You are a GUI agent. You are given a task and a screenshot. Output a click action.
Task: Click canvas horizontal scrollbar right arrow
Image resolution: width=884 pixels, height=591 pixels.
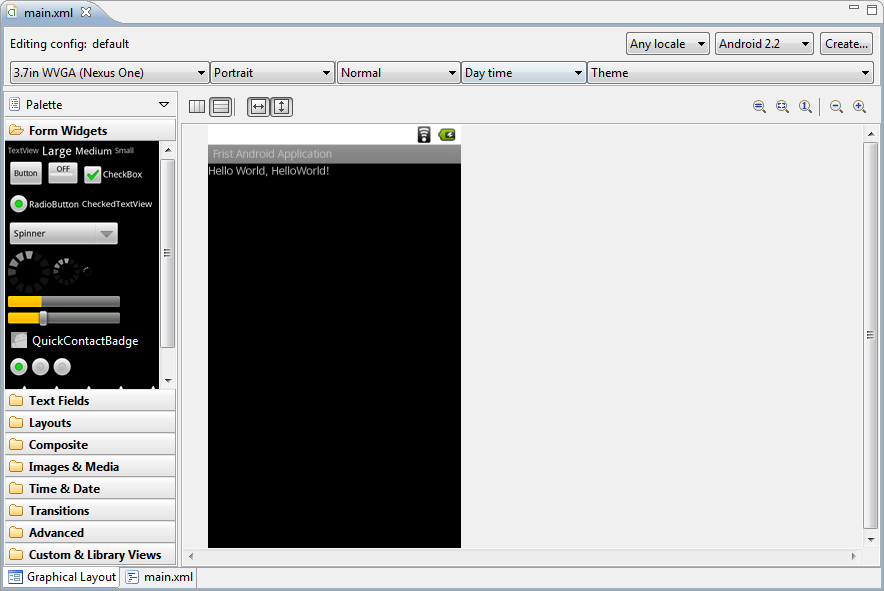pos(854,556)
